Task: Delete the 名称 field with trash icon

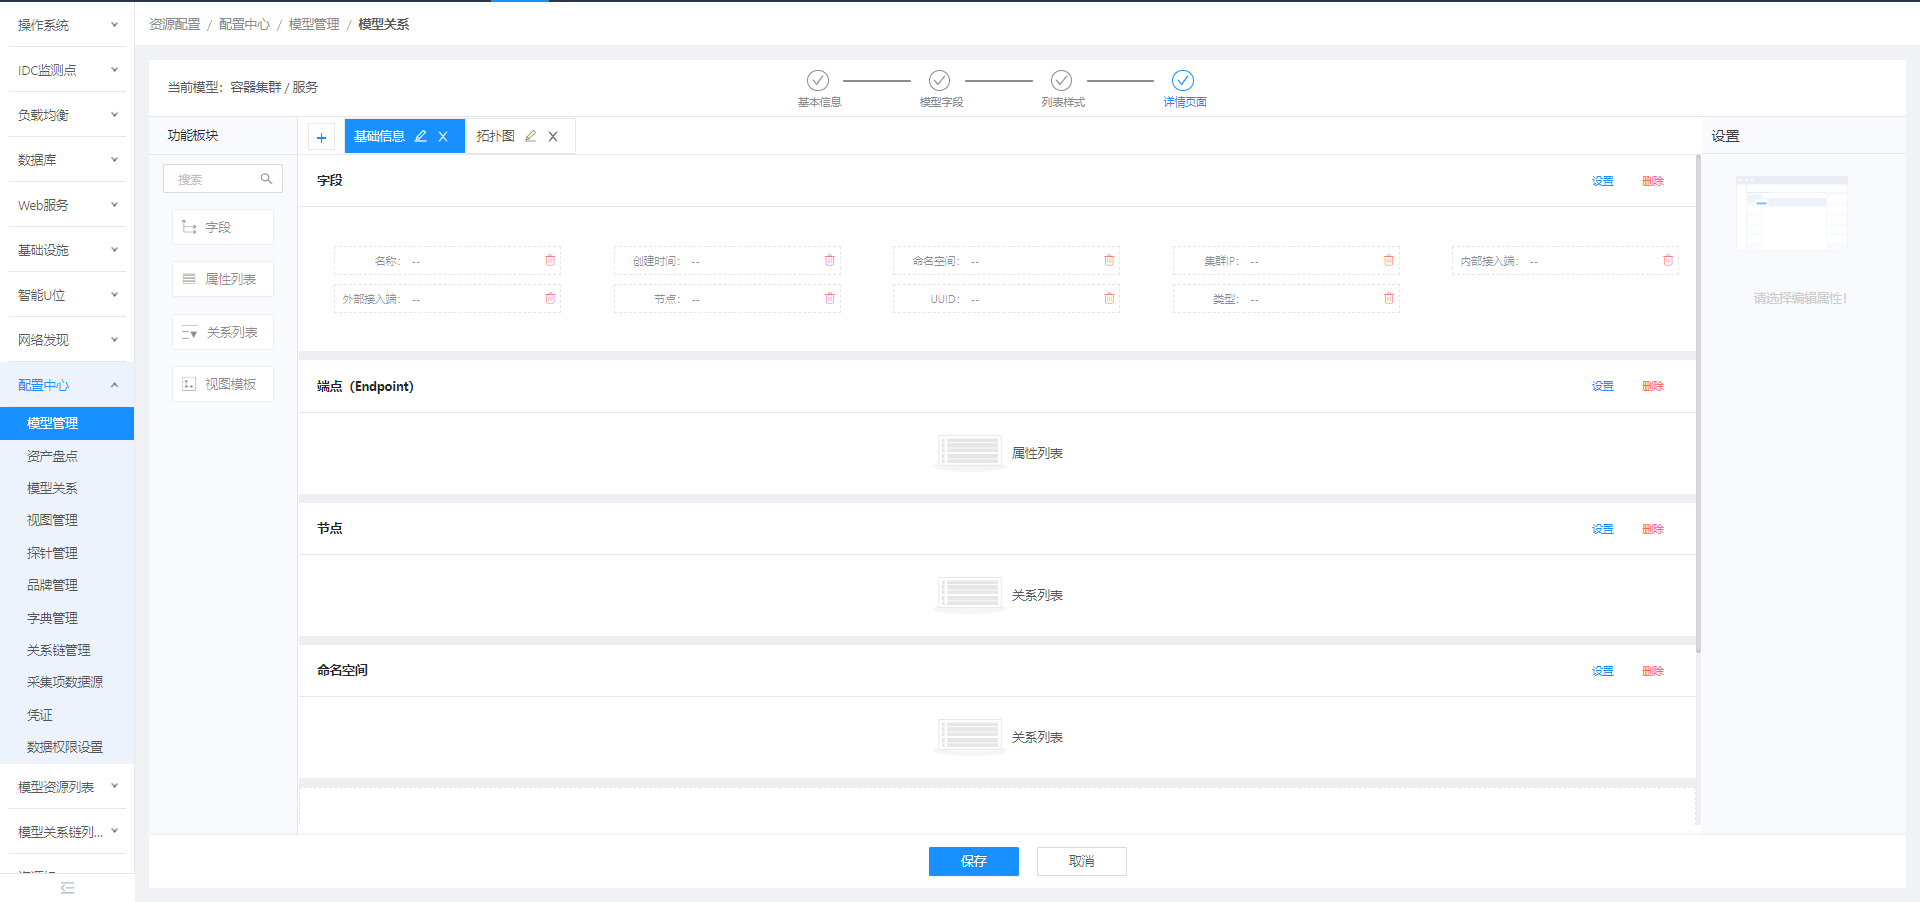Action: click(x=550, y=260)
